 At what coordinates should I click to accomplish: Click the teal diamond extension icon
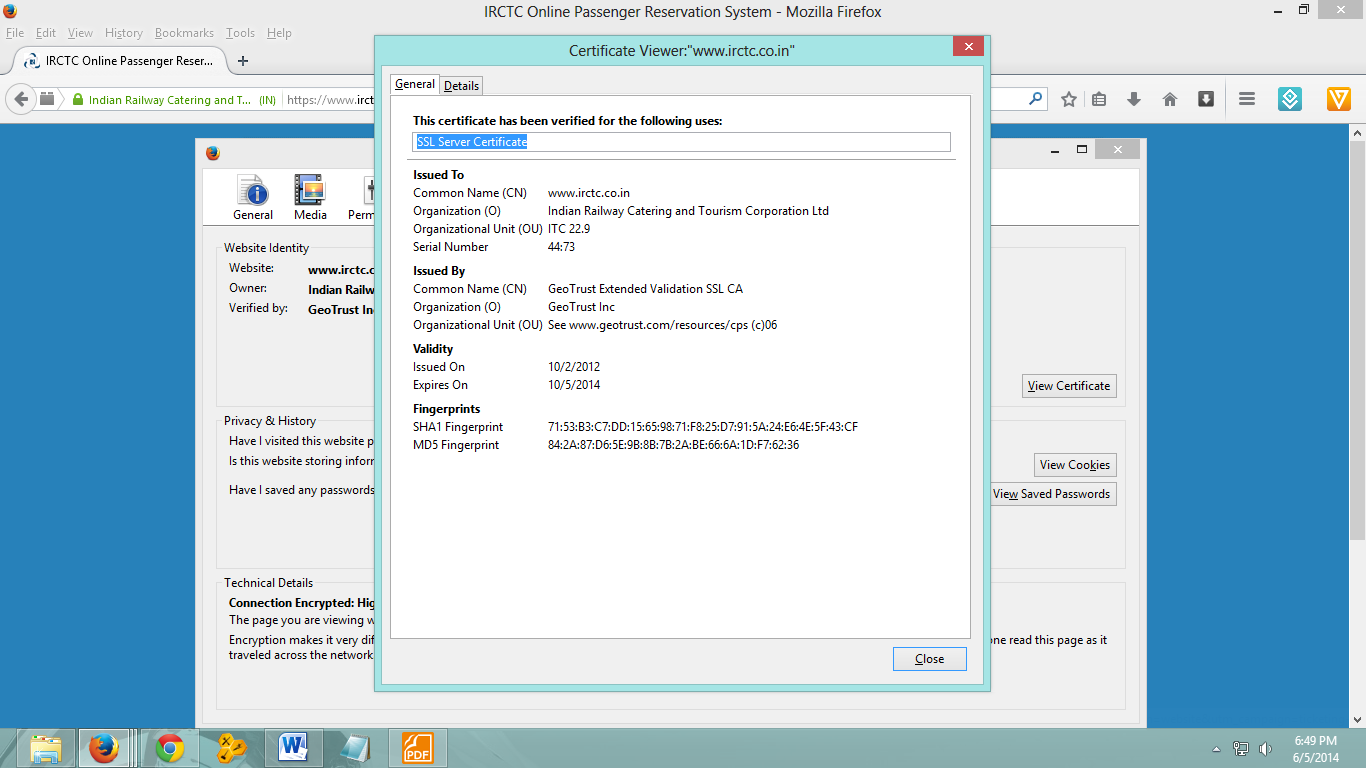(1290, 99)
